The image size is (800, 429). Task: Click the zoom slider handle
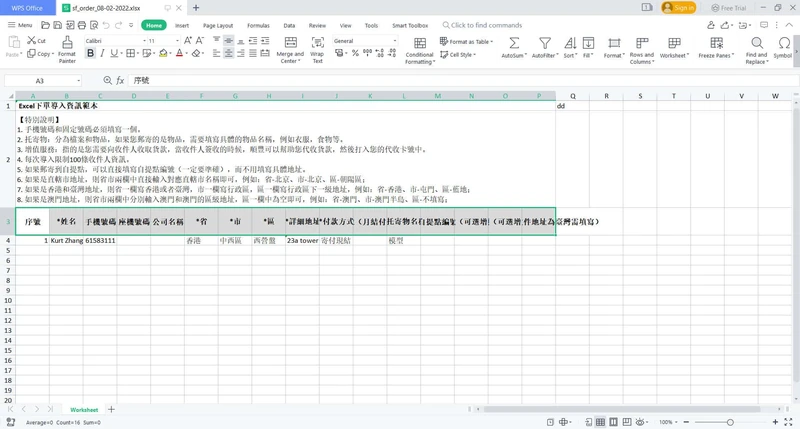click(x=730, y=422)
